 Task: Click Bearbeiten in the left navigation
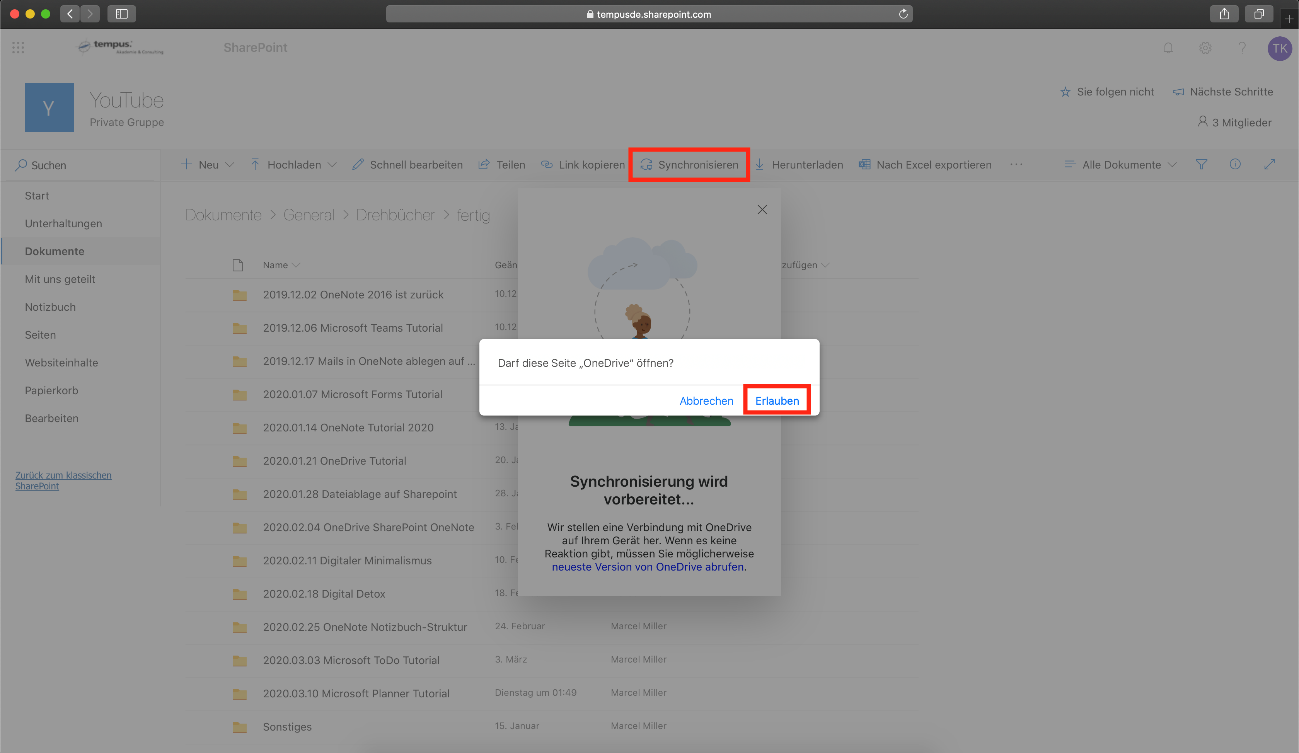(x=51, y=418)
